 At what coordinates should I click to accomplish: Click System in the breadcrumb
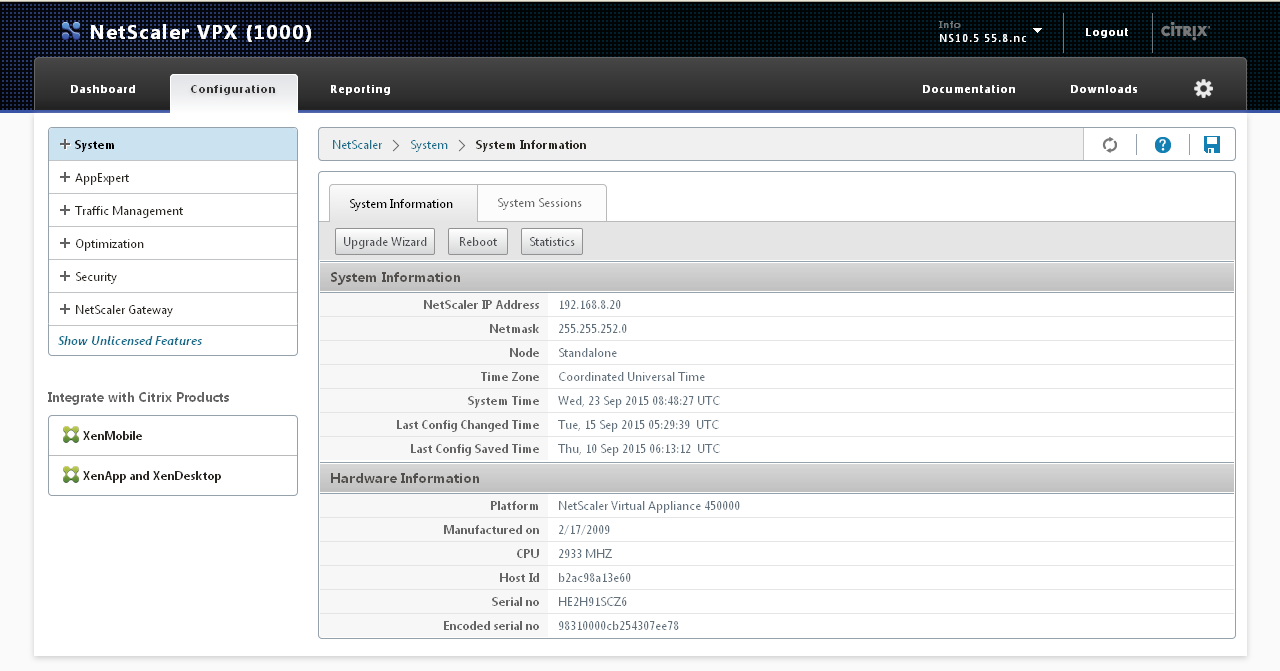pos(429,145)
